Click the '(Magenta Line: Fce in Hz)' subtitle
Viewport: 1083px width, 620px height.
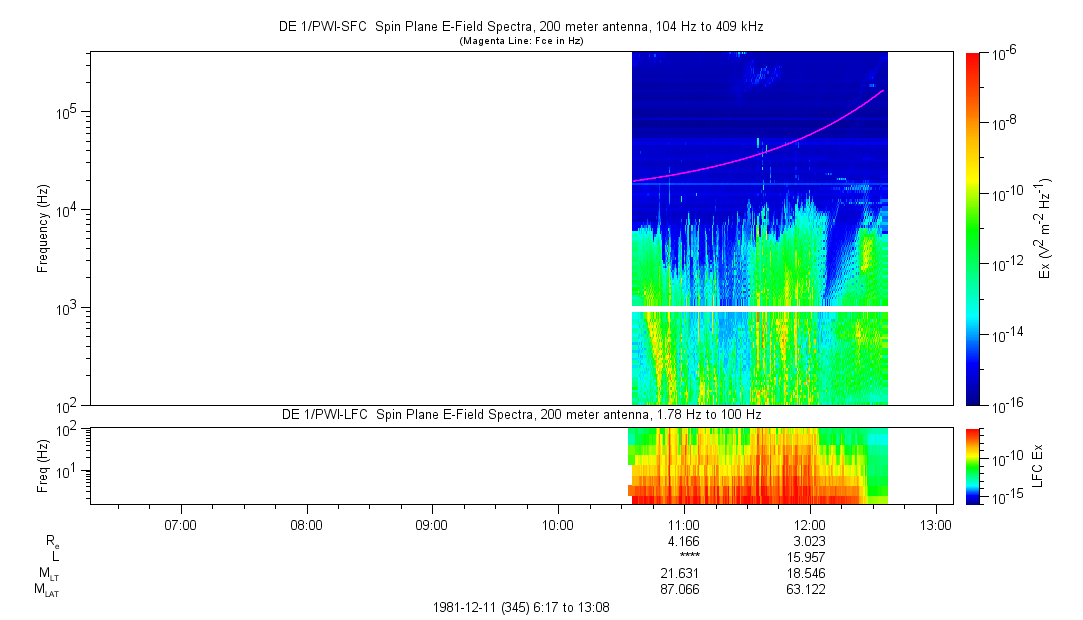(x=520, y=41)
